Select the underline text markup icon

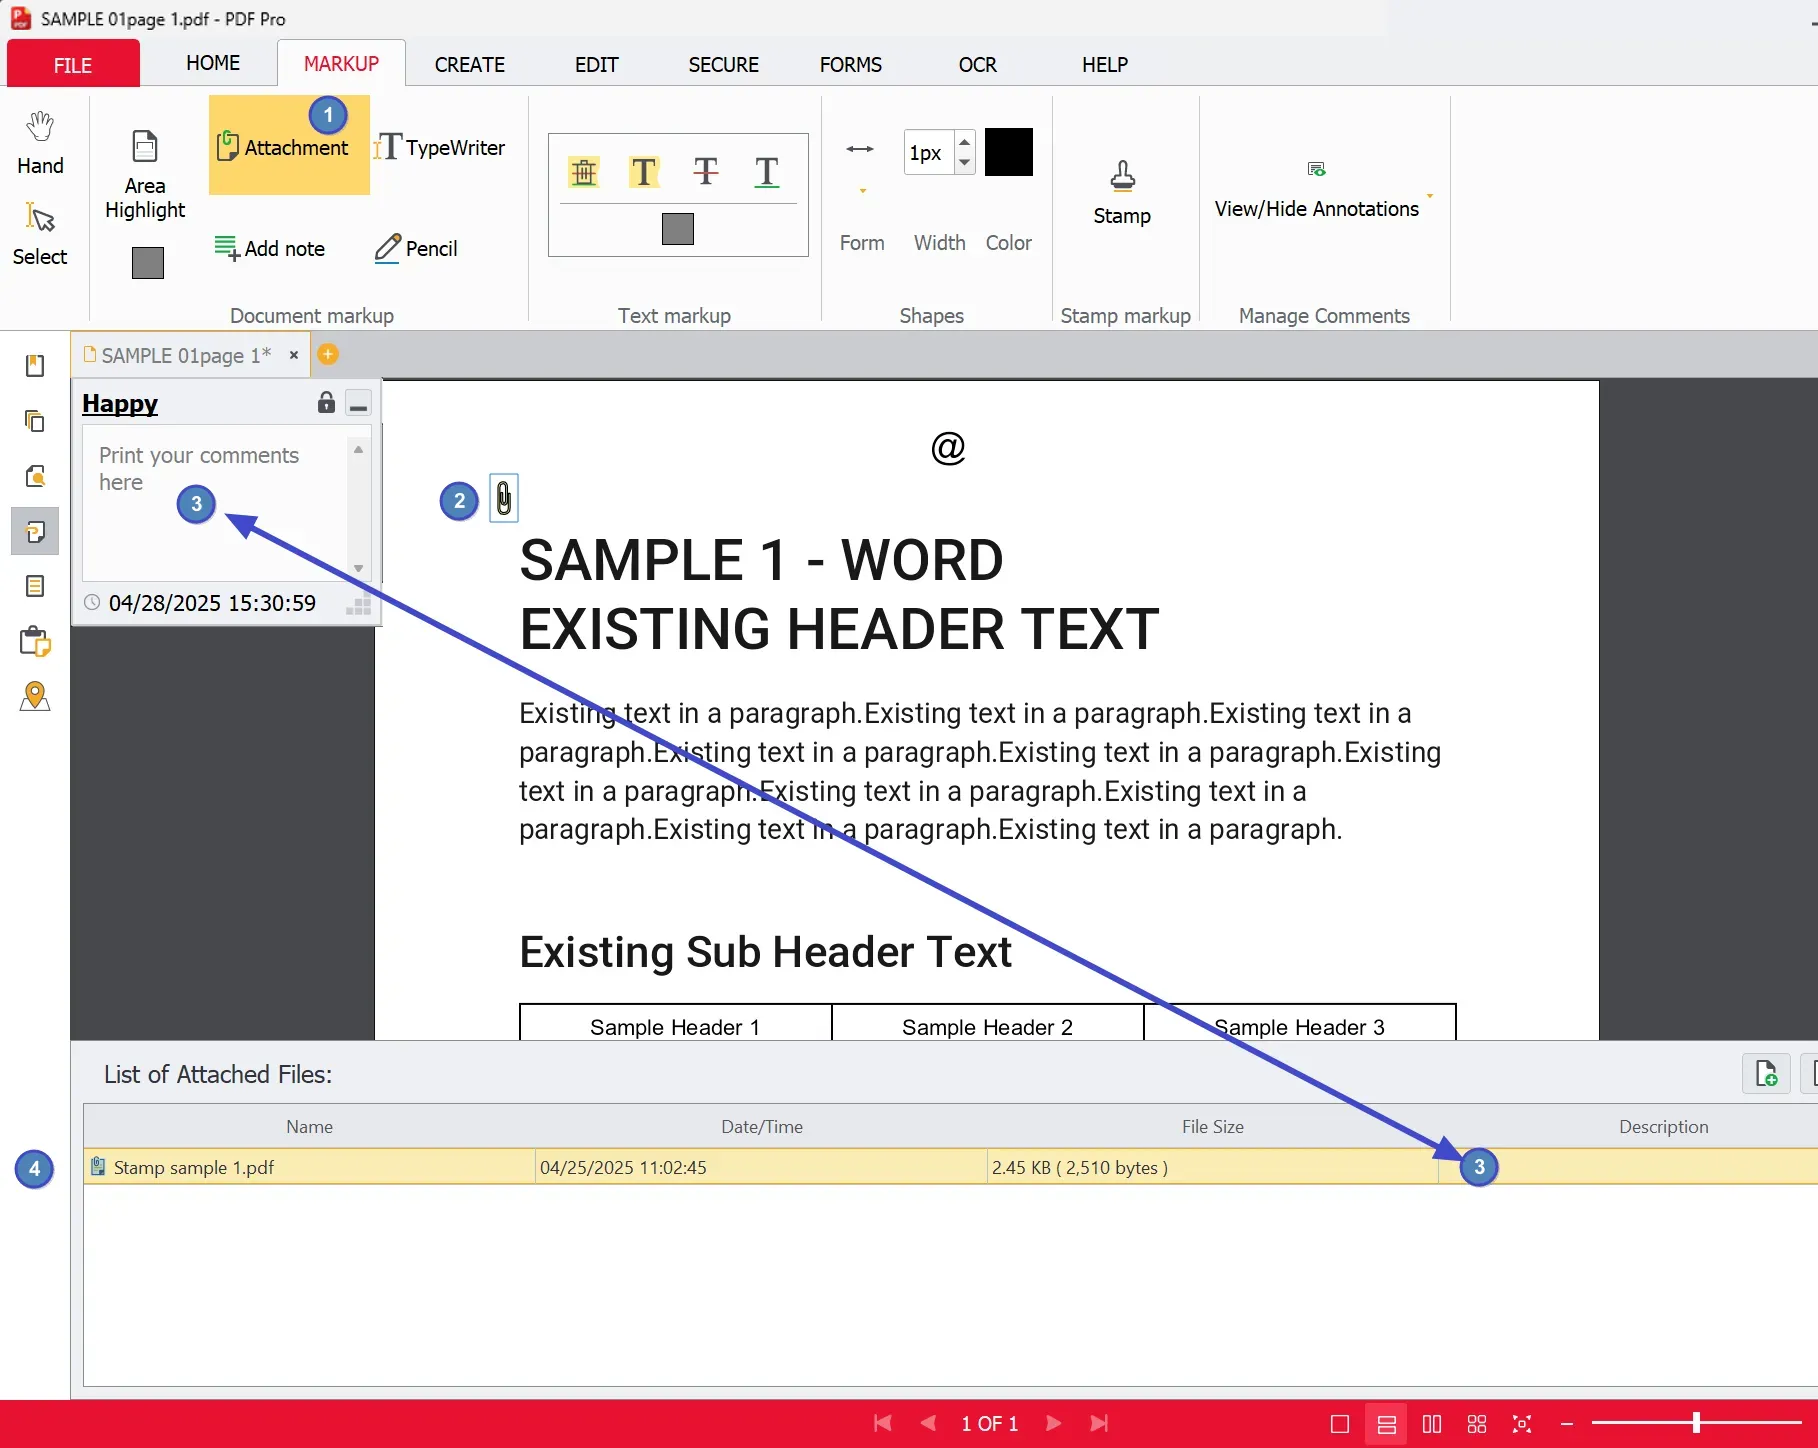click(767, 172)
